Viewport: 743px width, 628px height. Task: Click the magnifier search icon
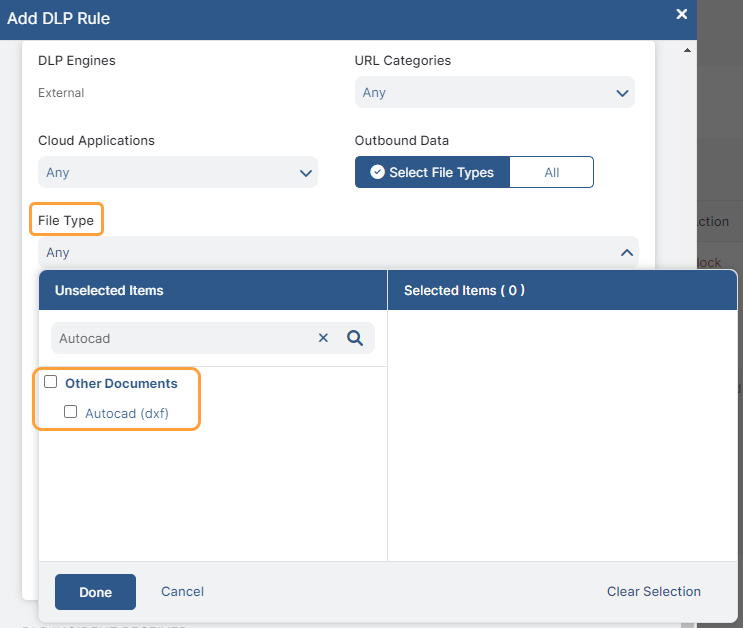[x=354, y=338]
